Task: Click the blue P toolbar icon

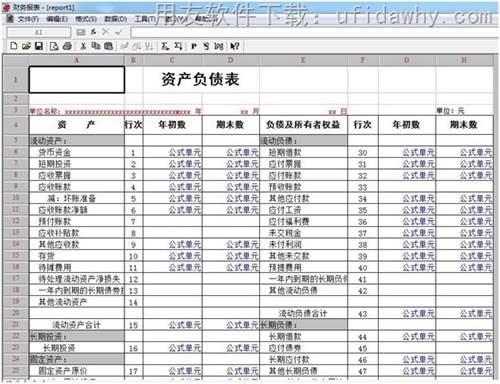Action: pyautogui.click(x=194, y=46)
